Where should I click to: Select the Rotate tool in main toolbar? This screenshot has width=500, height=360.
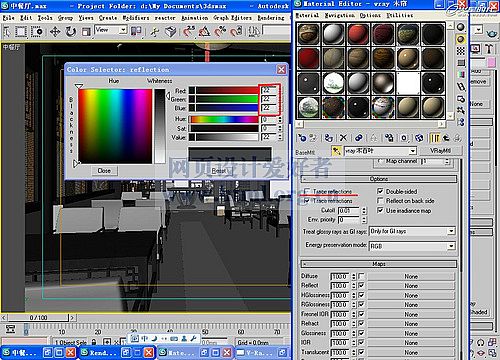pyautogui.click(x=70, y=32)
